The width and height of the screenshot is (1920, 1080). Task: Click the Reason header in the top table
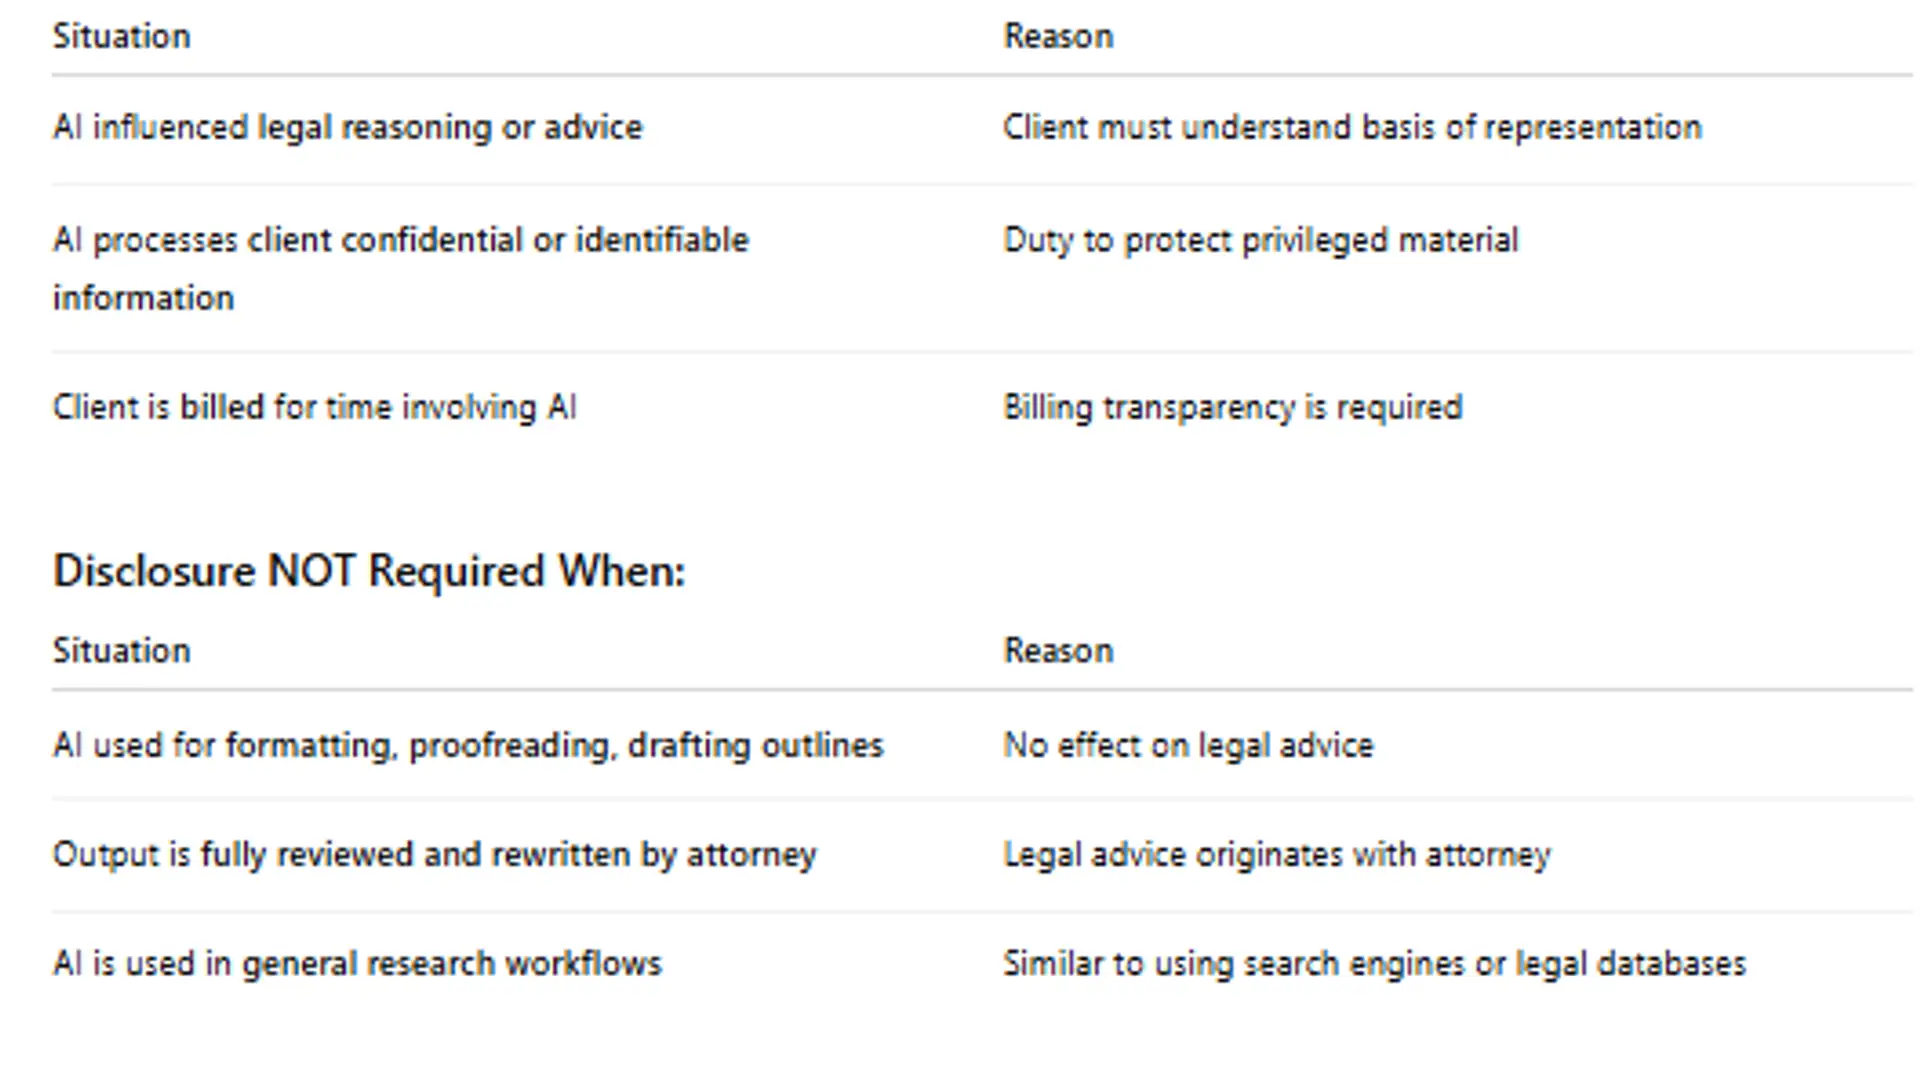point(1058,36)
